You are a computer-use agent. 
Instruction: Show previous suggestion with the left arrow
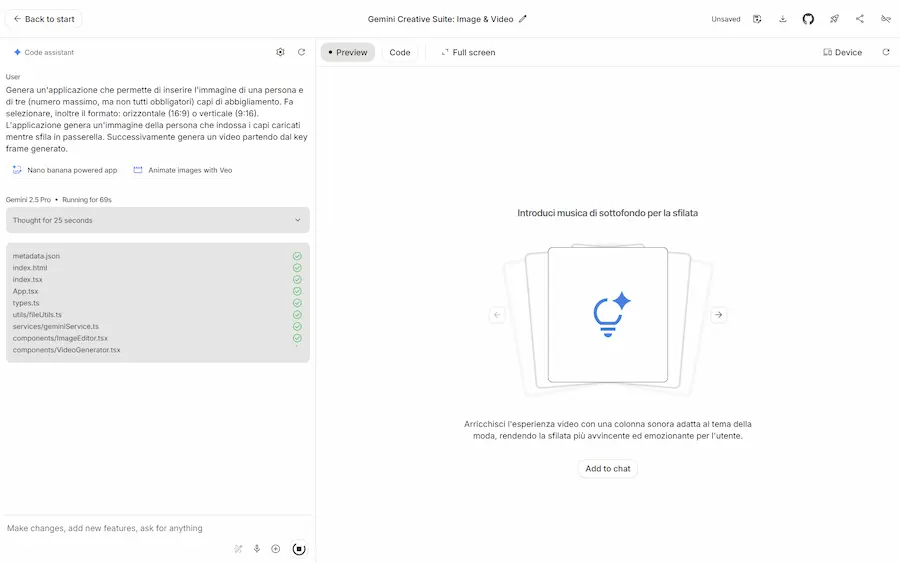point(497,315)
